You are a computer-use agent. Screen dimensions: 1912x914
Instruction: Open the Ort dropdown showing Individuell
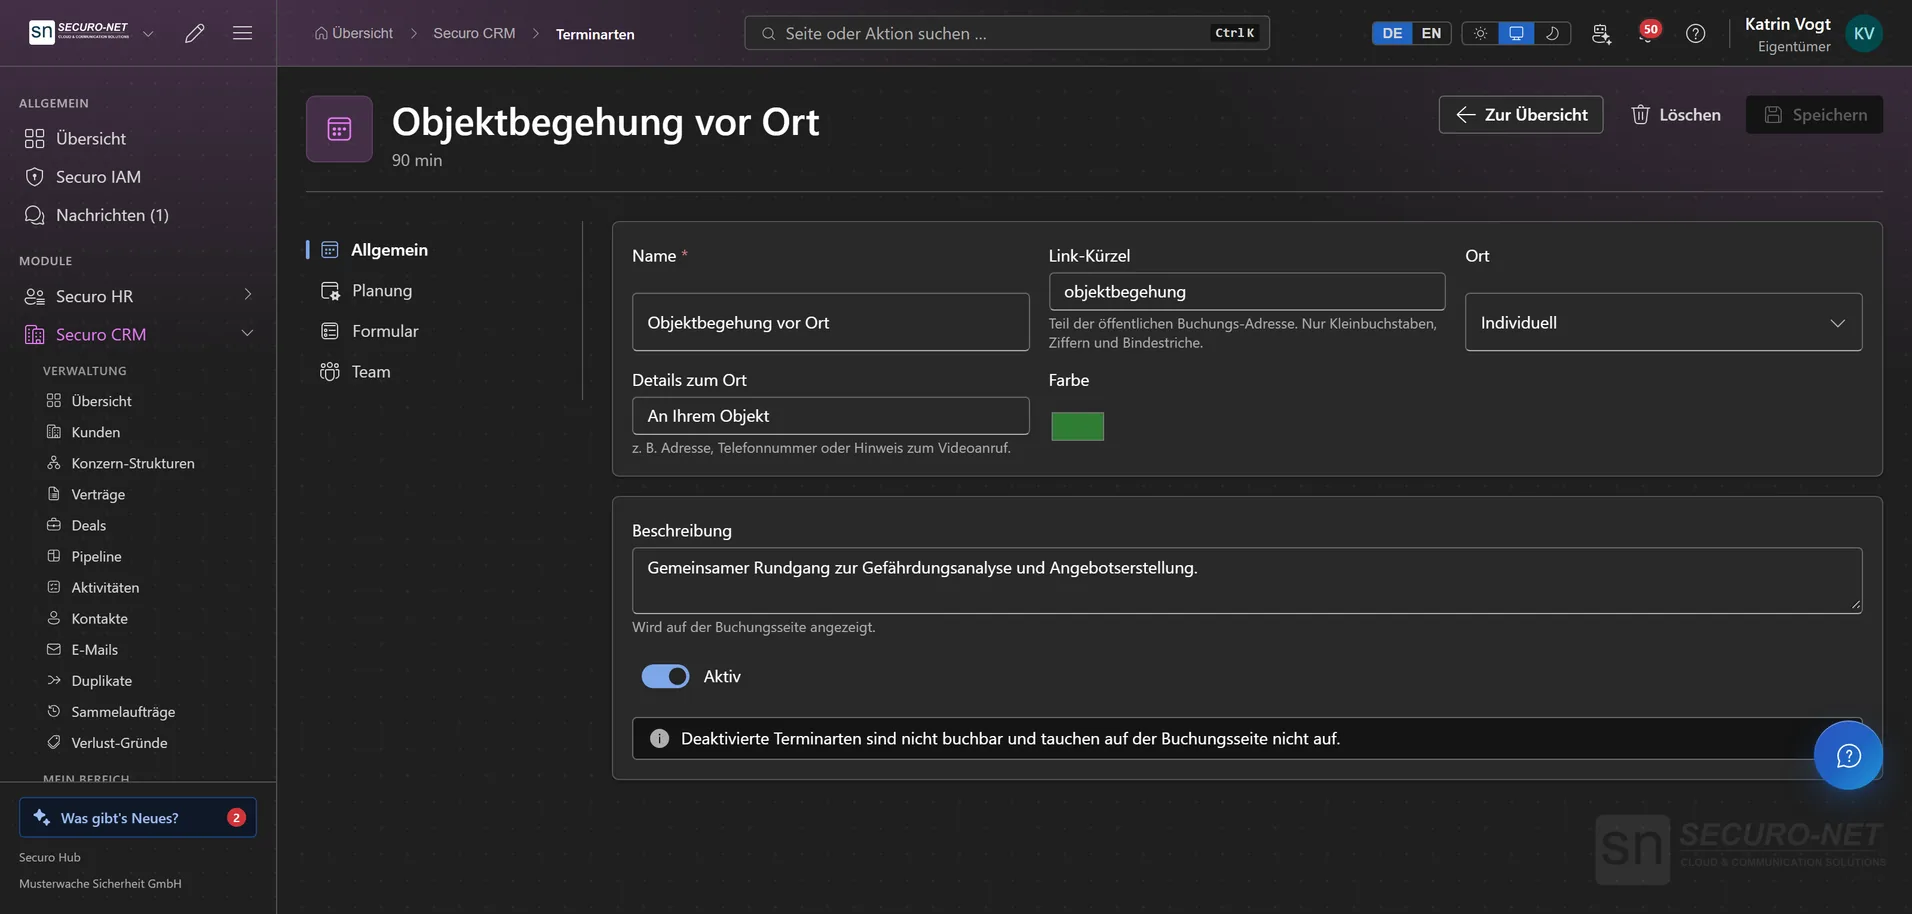click(x=1663, y=322)
